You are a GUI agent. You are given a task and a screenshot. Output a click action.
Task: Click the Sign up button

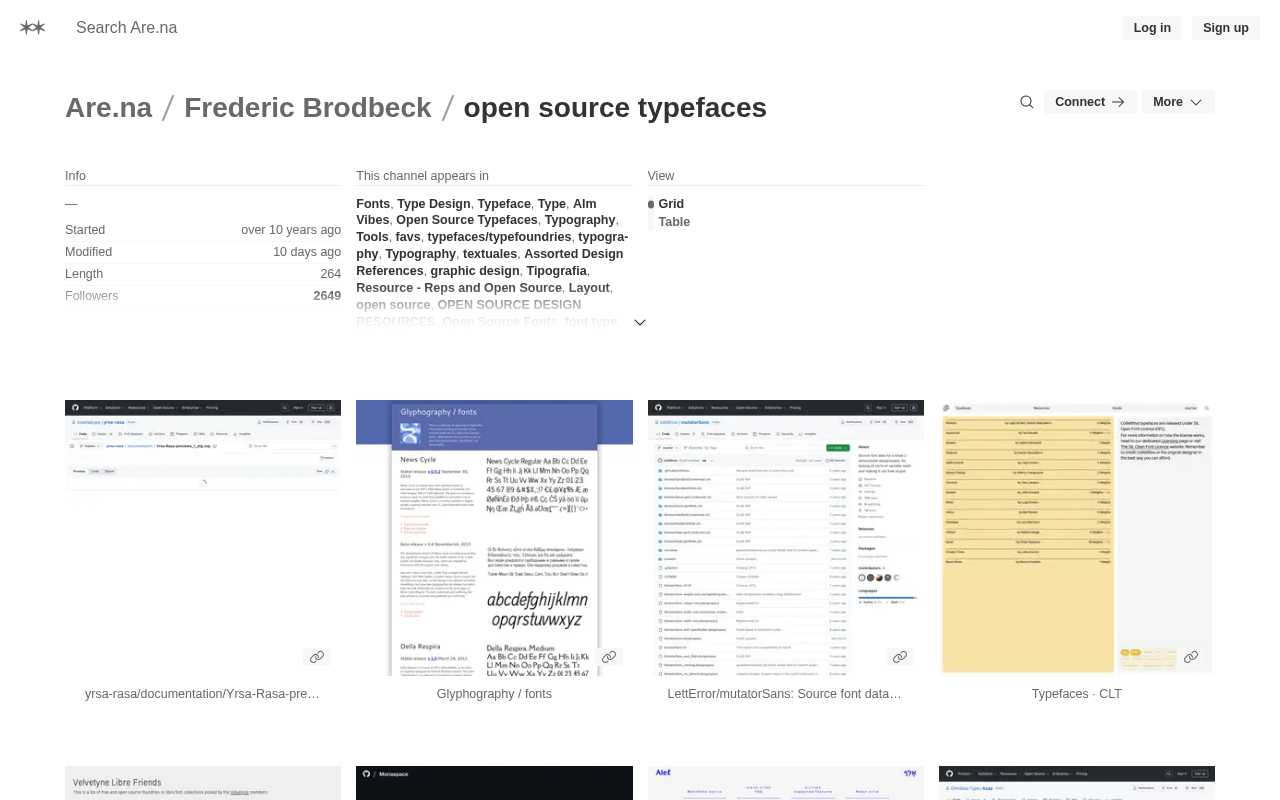[1225, 27]
